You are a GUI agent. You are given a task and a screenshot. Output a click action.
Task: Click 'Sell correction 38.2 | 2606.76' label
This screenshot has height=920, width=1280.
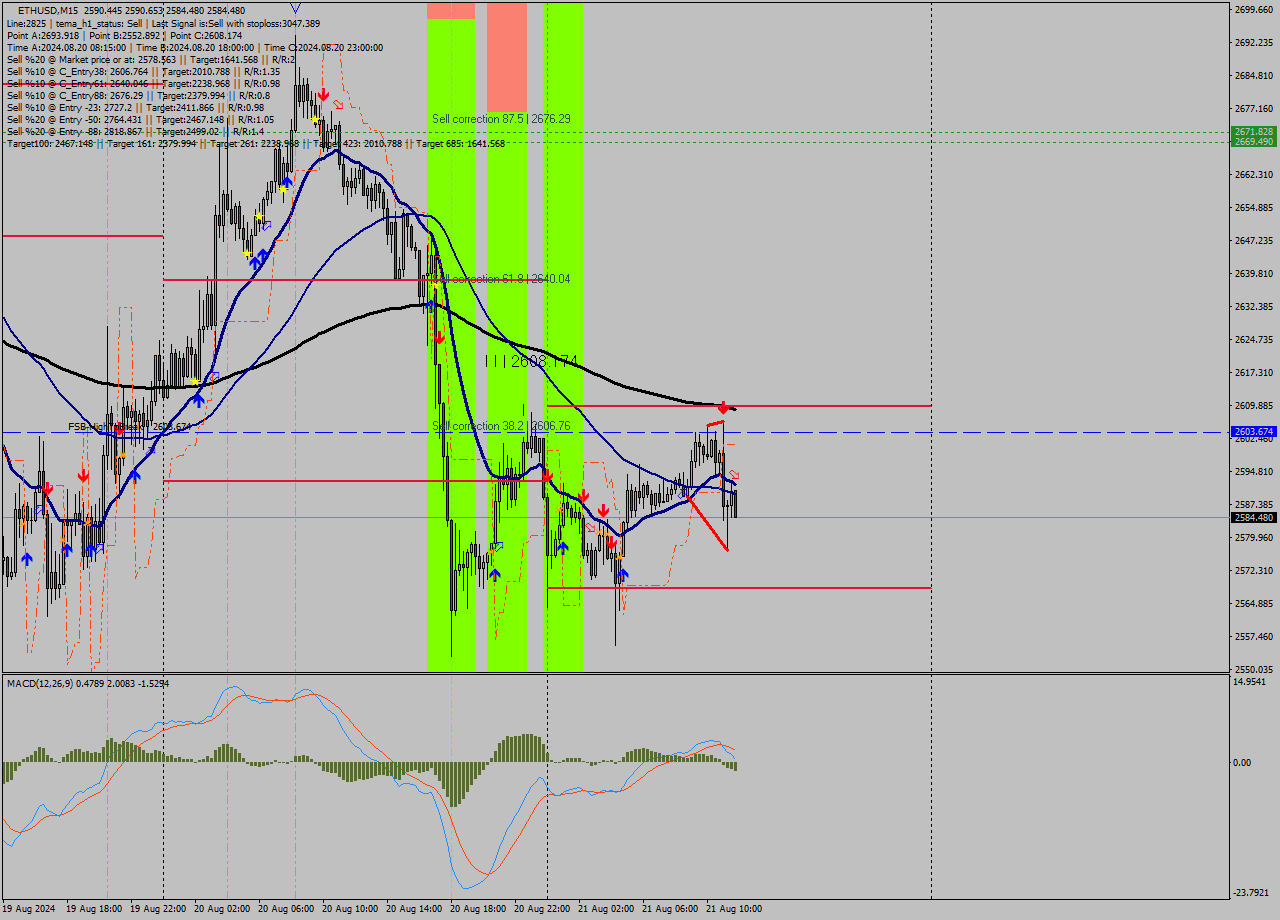[501, 426]
